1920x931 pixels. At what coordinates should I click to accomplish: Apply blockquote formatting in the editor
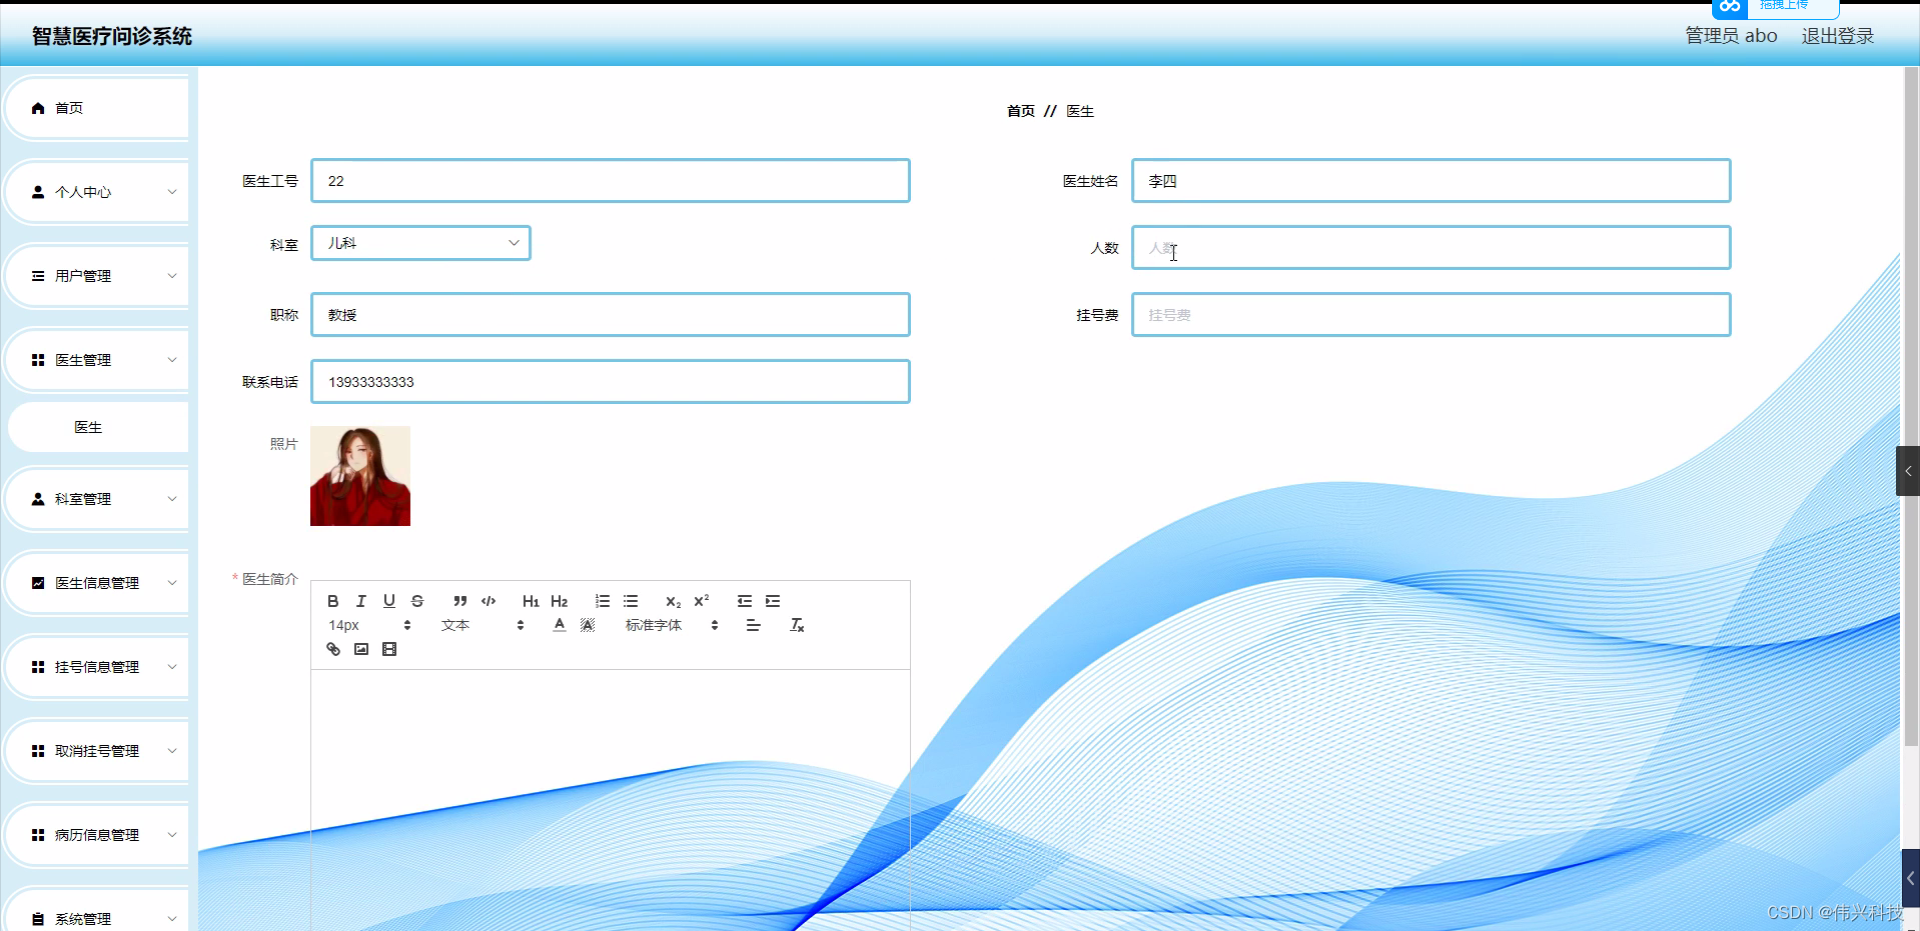click(459, 600)
